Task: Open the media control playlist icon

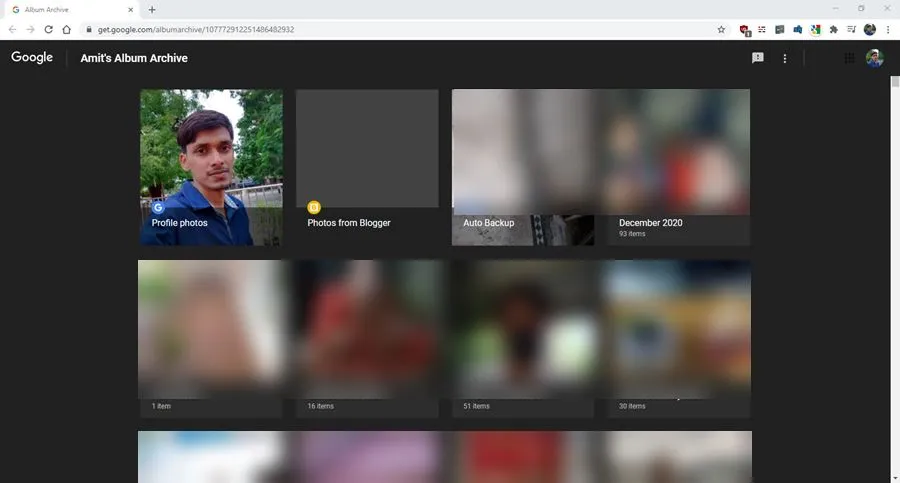Action: coord(851,29)
